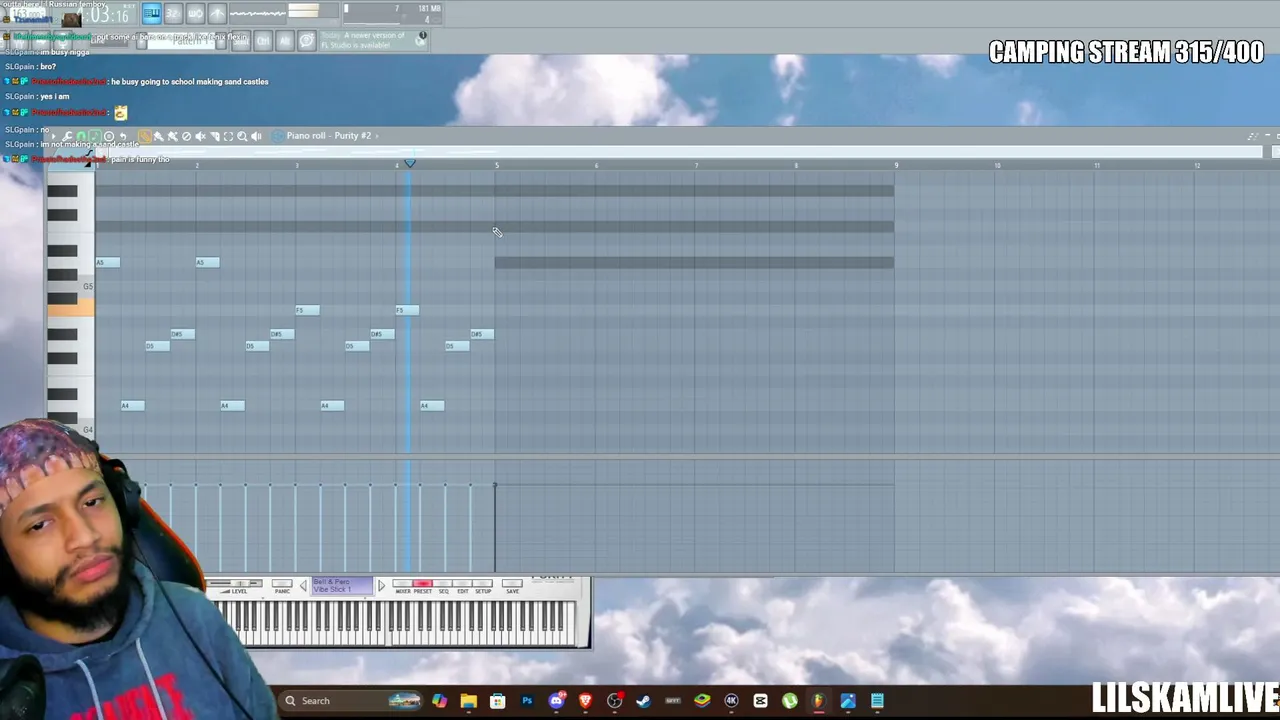Viewport: 1280px width, 720px height.
Task: Switch to the Purity EDIT tab
Action: tap(463, 585)
